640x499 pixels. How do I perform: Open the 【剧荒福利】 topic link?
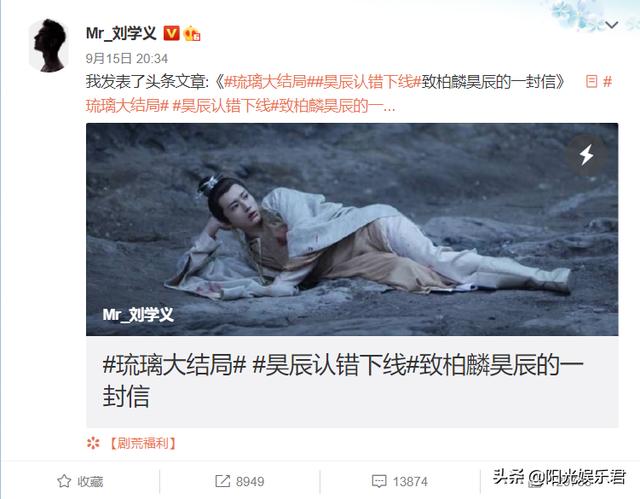pos(143,443)
